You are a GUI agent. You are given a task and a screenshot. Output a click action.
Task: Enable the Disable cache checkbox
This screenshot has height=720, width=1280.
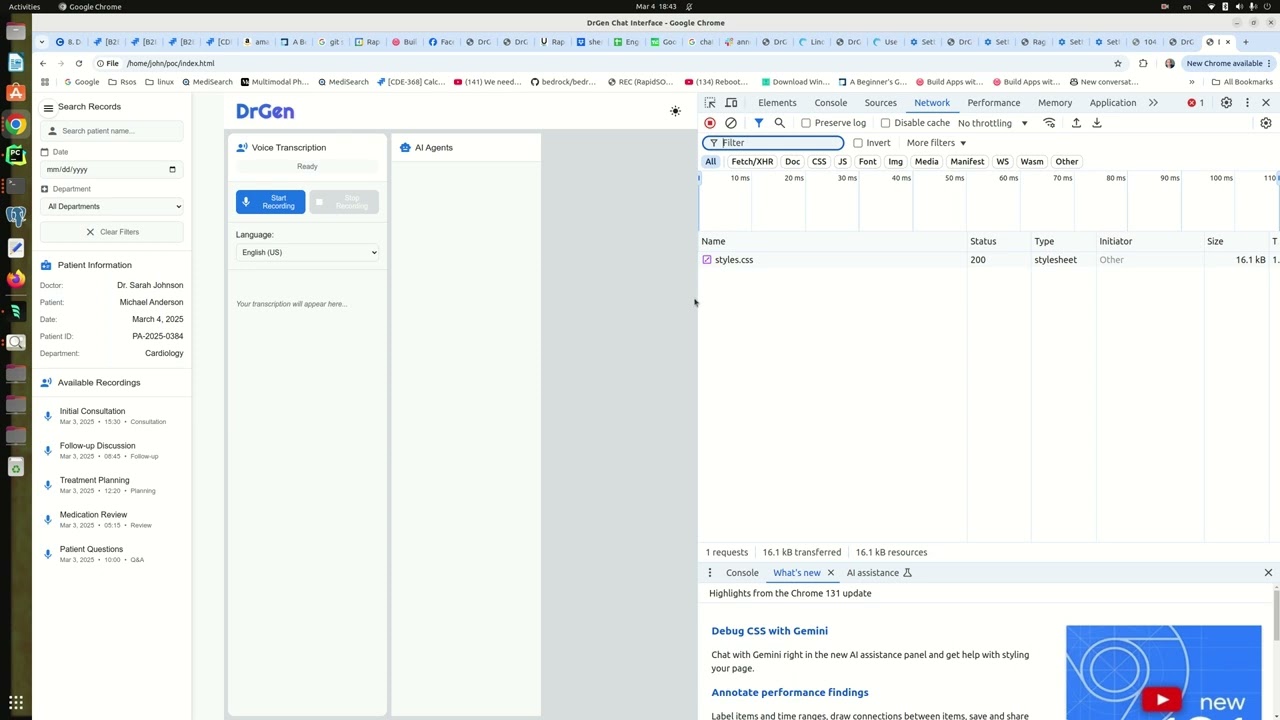click(x=885, y=123)
